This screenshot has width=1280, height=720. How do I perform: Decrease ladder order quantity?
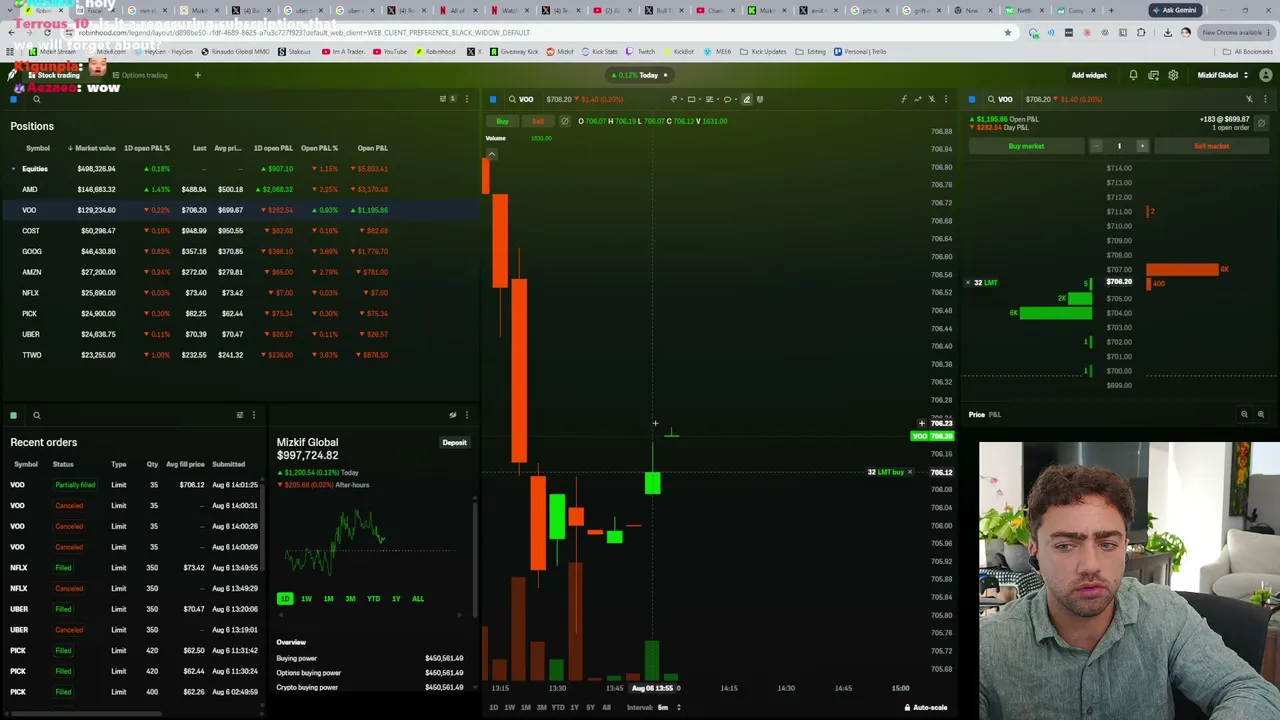[1096, 146]
